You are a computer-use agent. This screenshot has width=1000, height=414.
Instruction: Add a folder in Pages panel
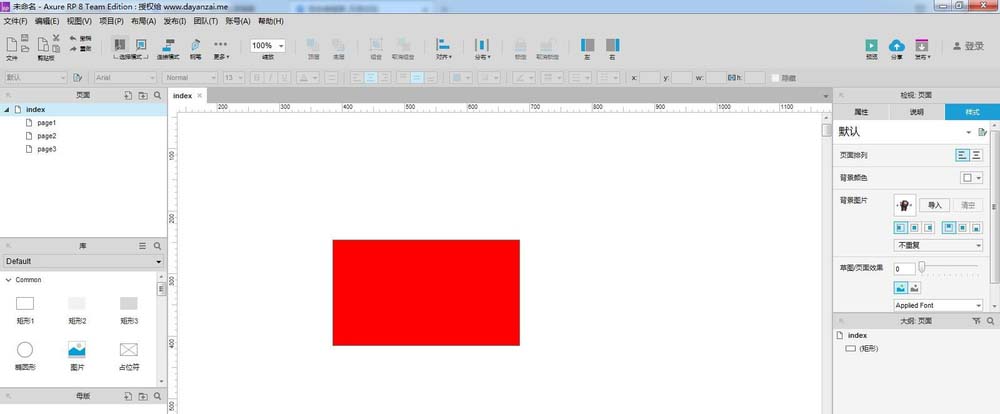click(x=143, y=95)
